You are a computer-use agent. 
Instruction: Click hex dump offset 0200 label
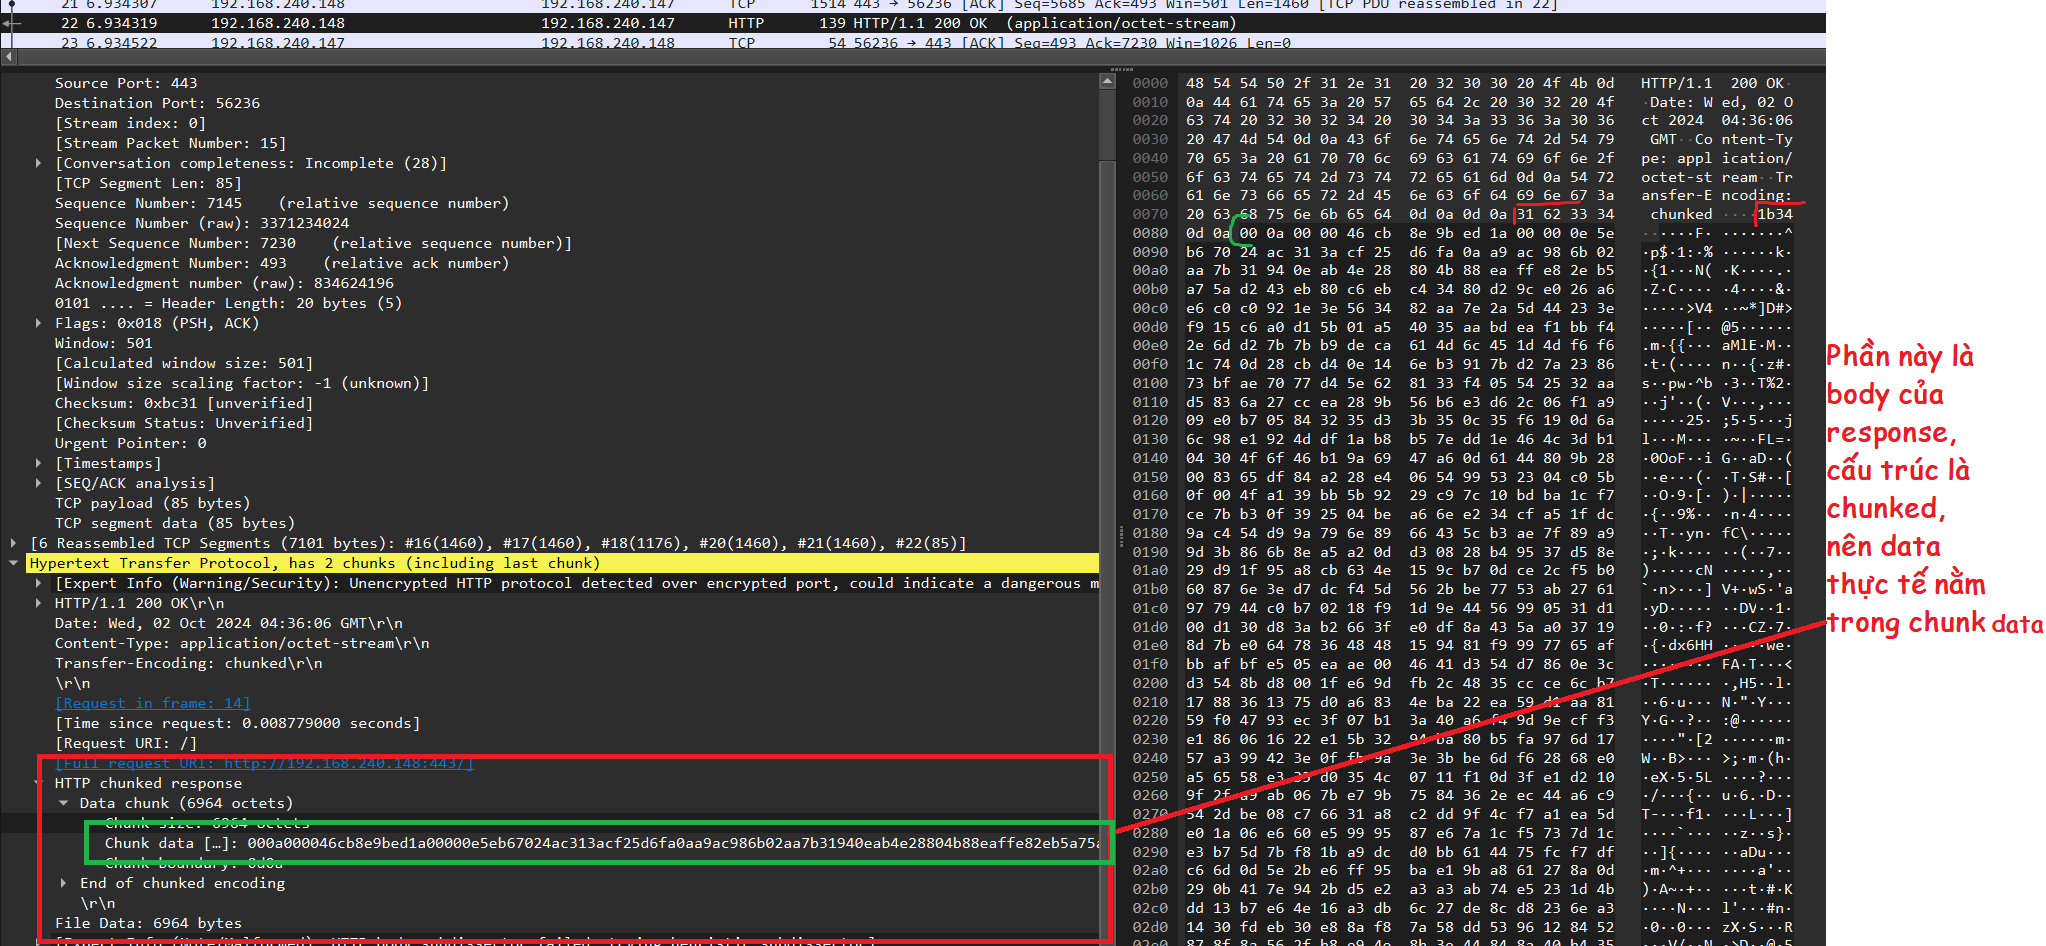[1150, 683]
